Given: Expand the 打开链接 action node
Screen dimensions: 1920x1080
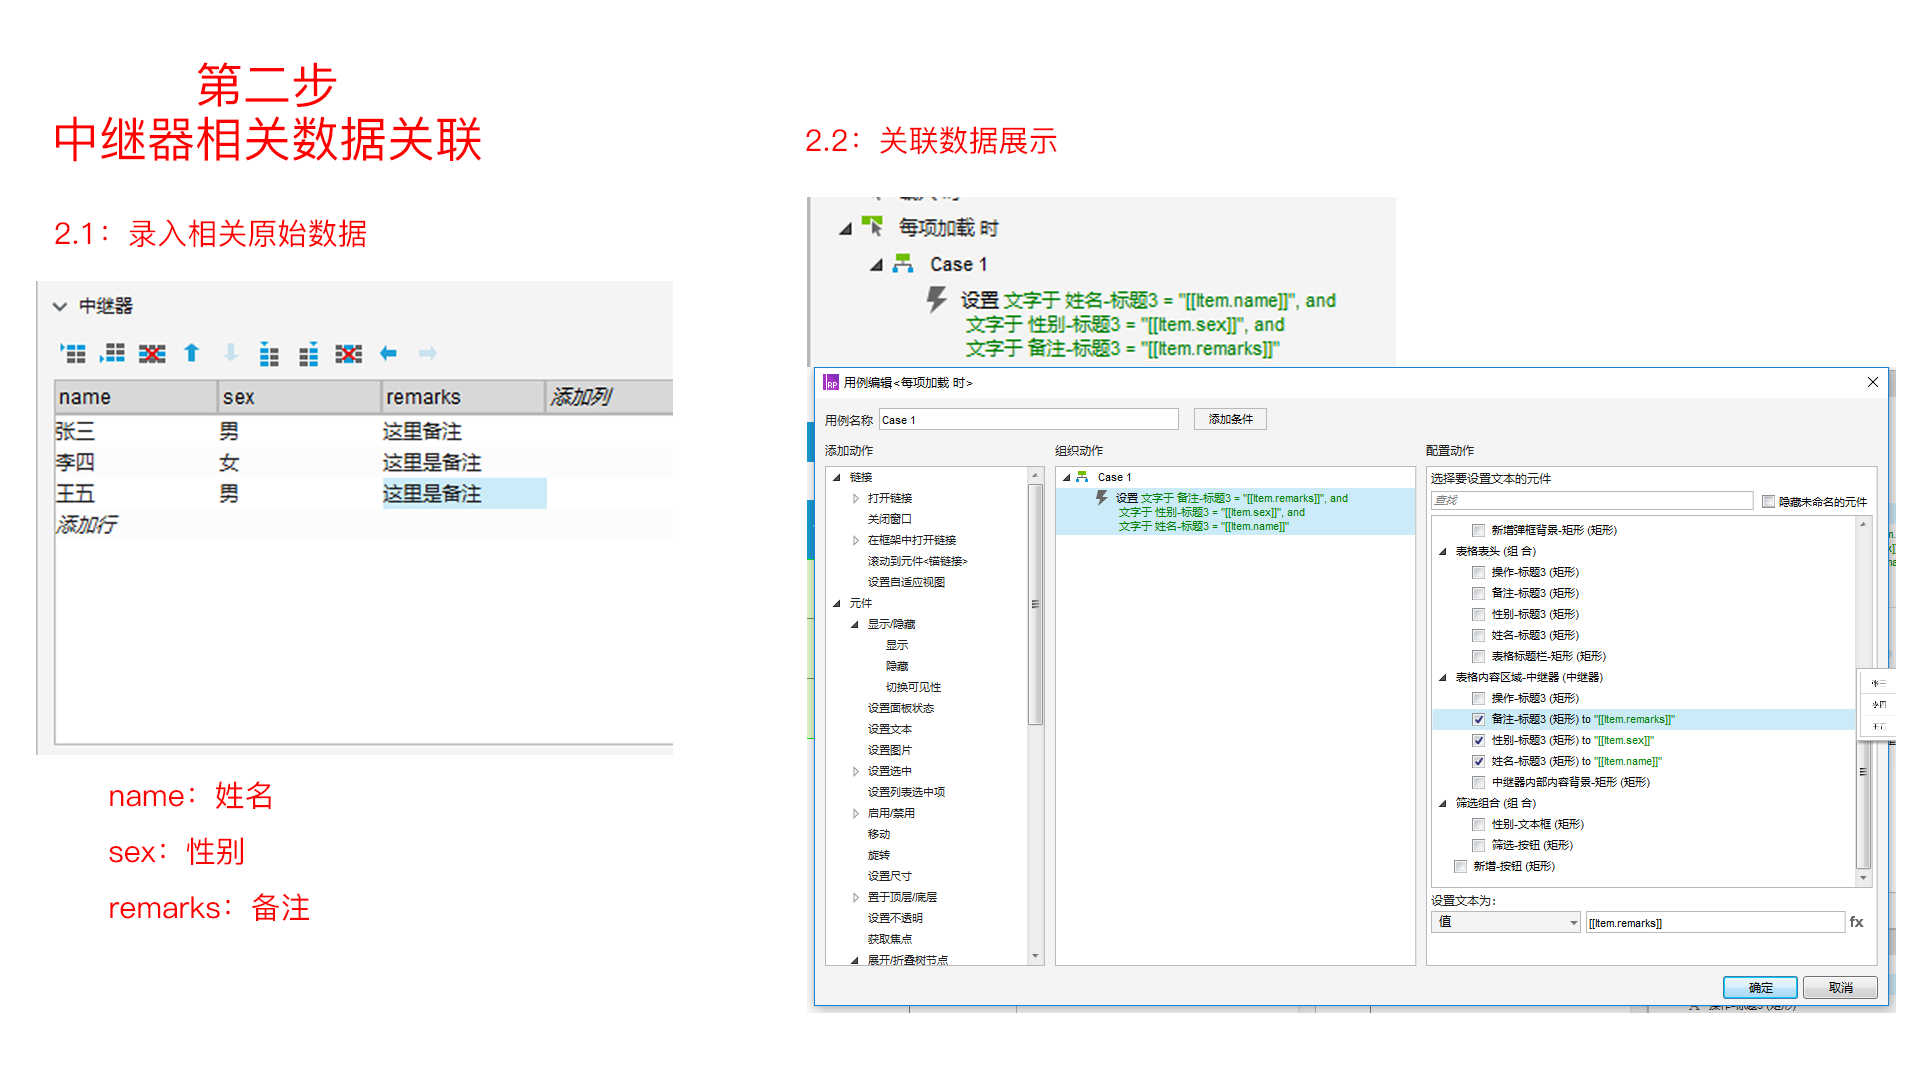Looking at the screenshot, I should [856, 498].
